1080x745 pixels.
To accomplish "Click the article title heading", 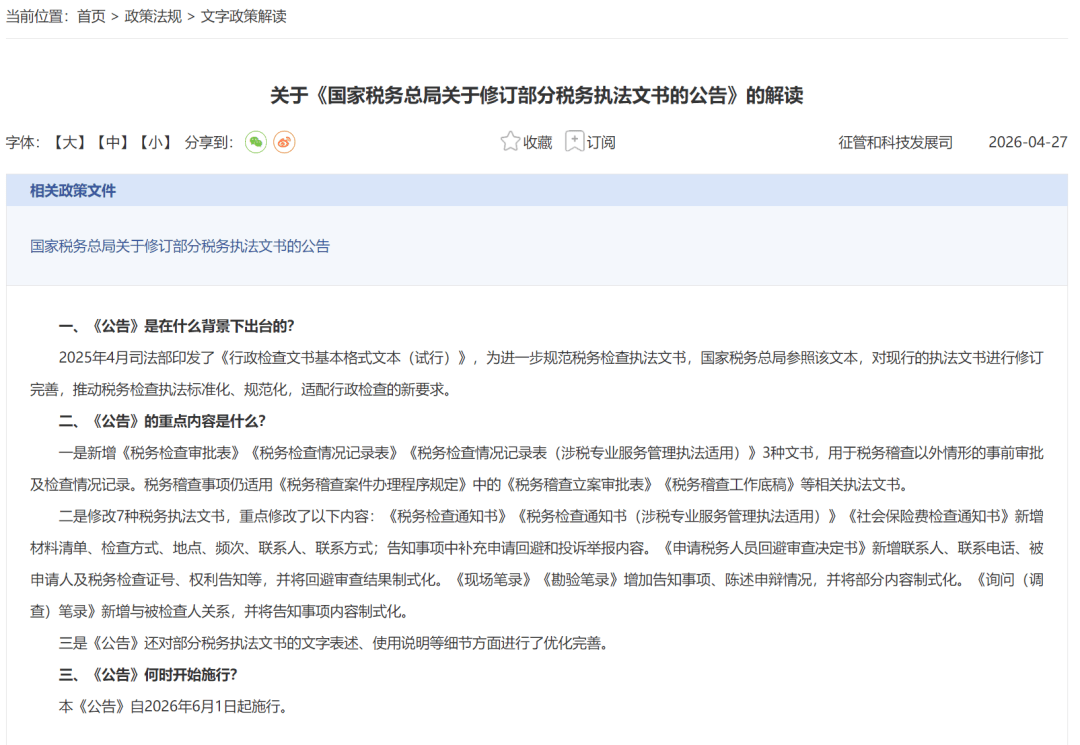I will click(537, 95).
